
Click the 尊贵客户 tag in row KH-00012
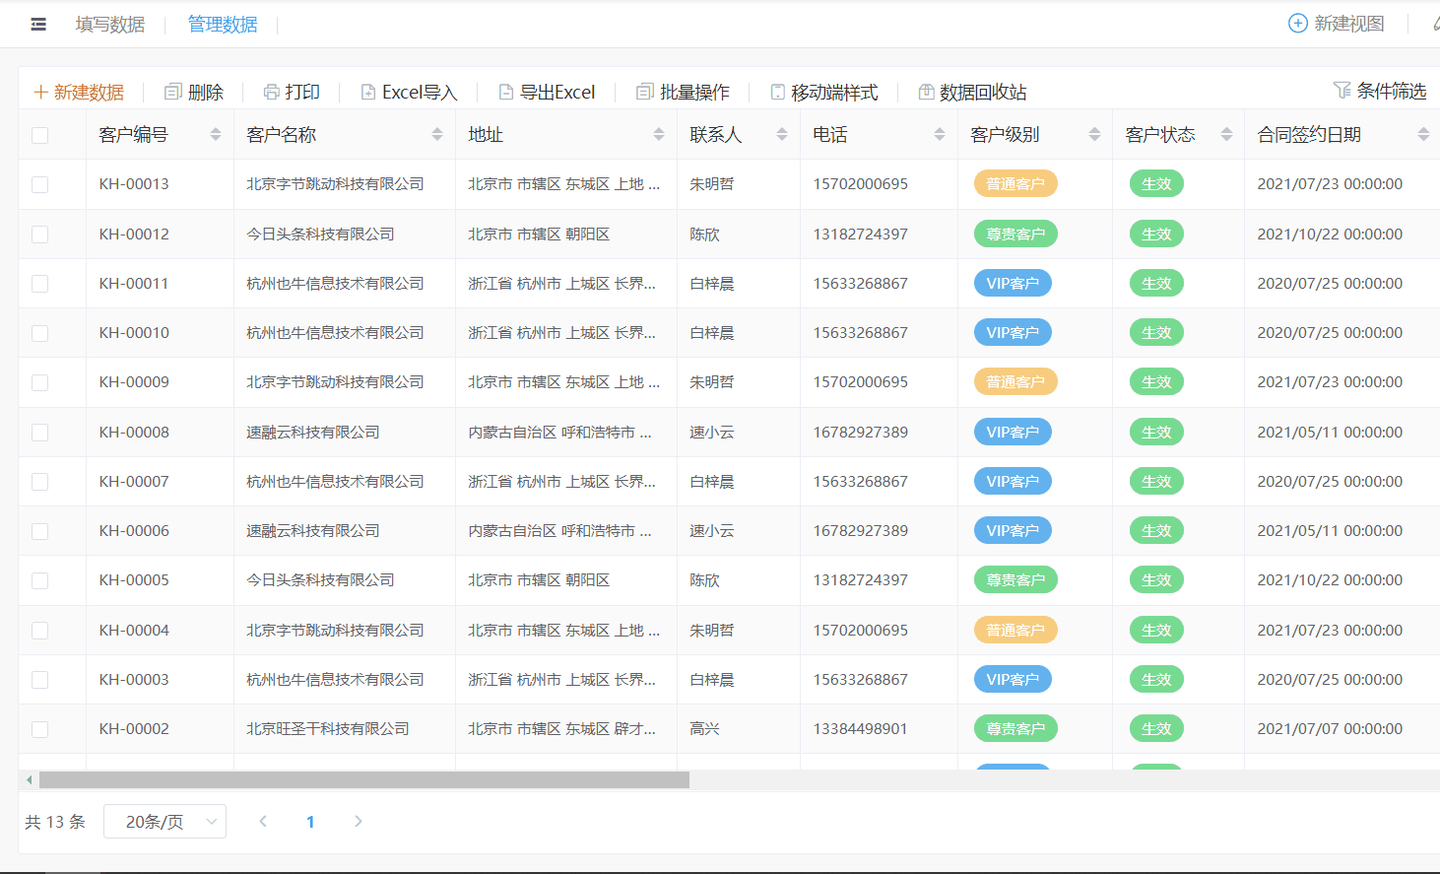point(1015,234)
